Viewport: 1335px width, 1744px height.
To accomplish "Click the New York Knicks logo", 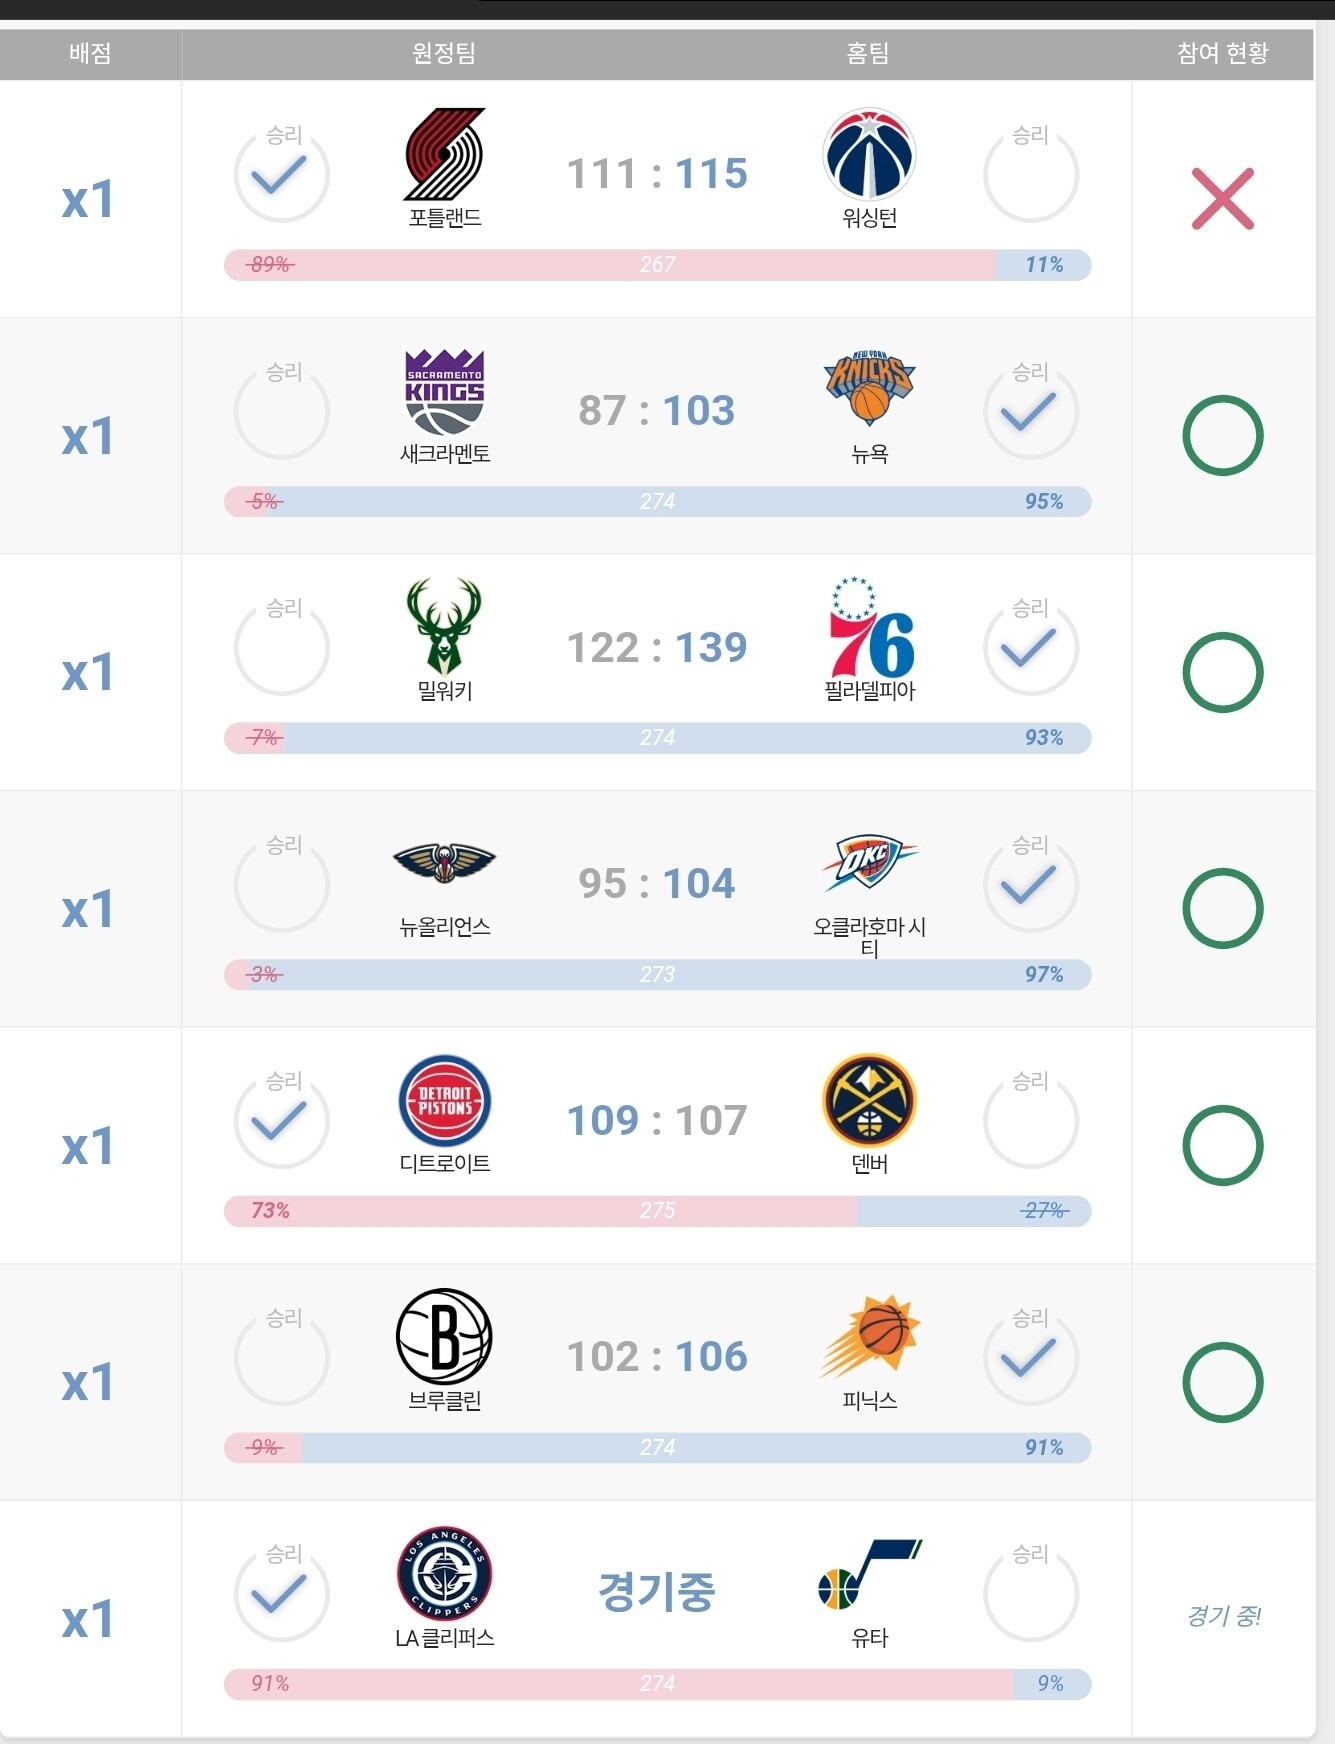I will [x=869, y=388].
